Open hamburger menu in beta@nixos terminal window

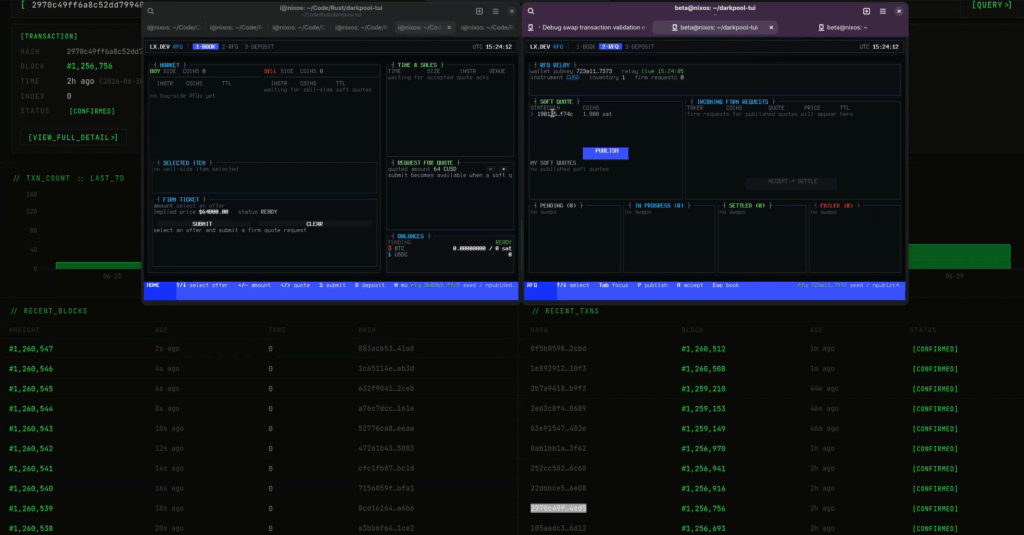[883, 11]
